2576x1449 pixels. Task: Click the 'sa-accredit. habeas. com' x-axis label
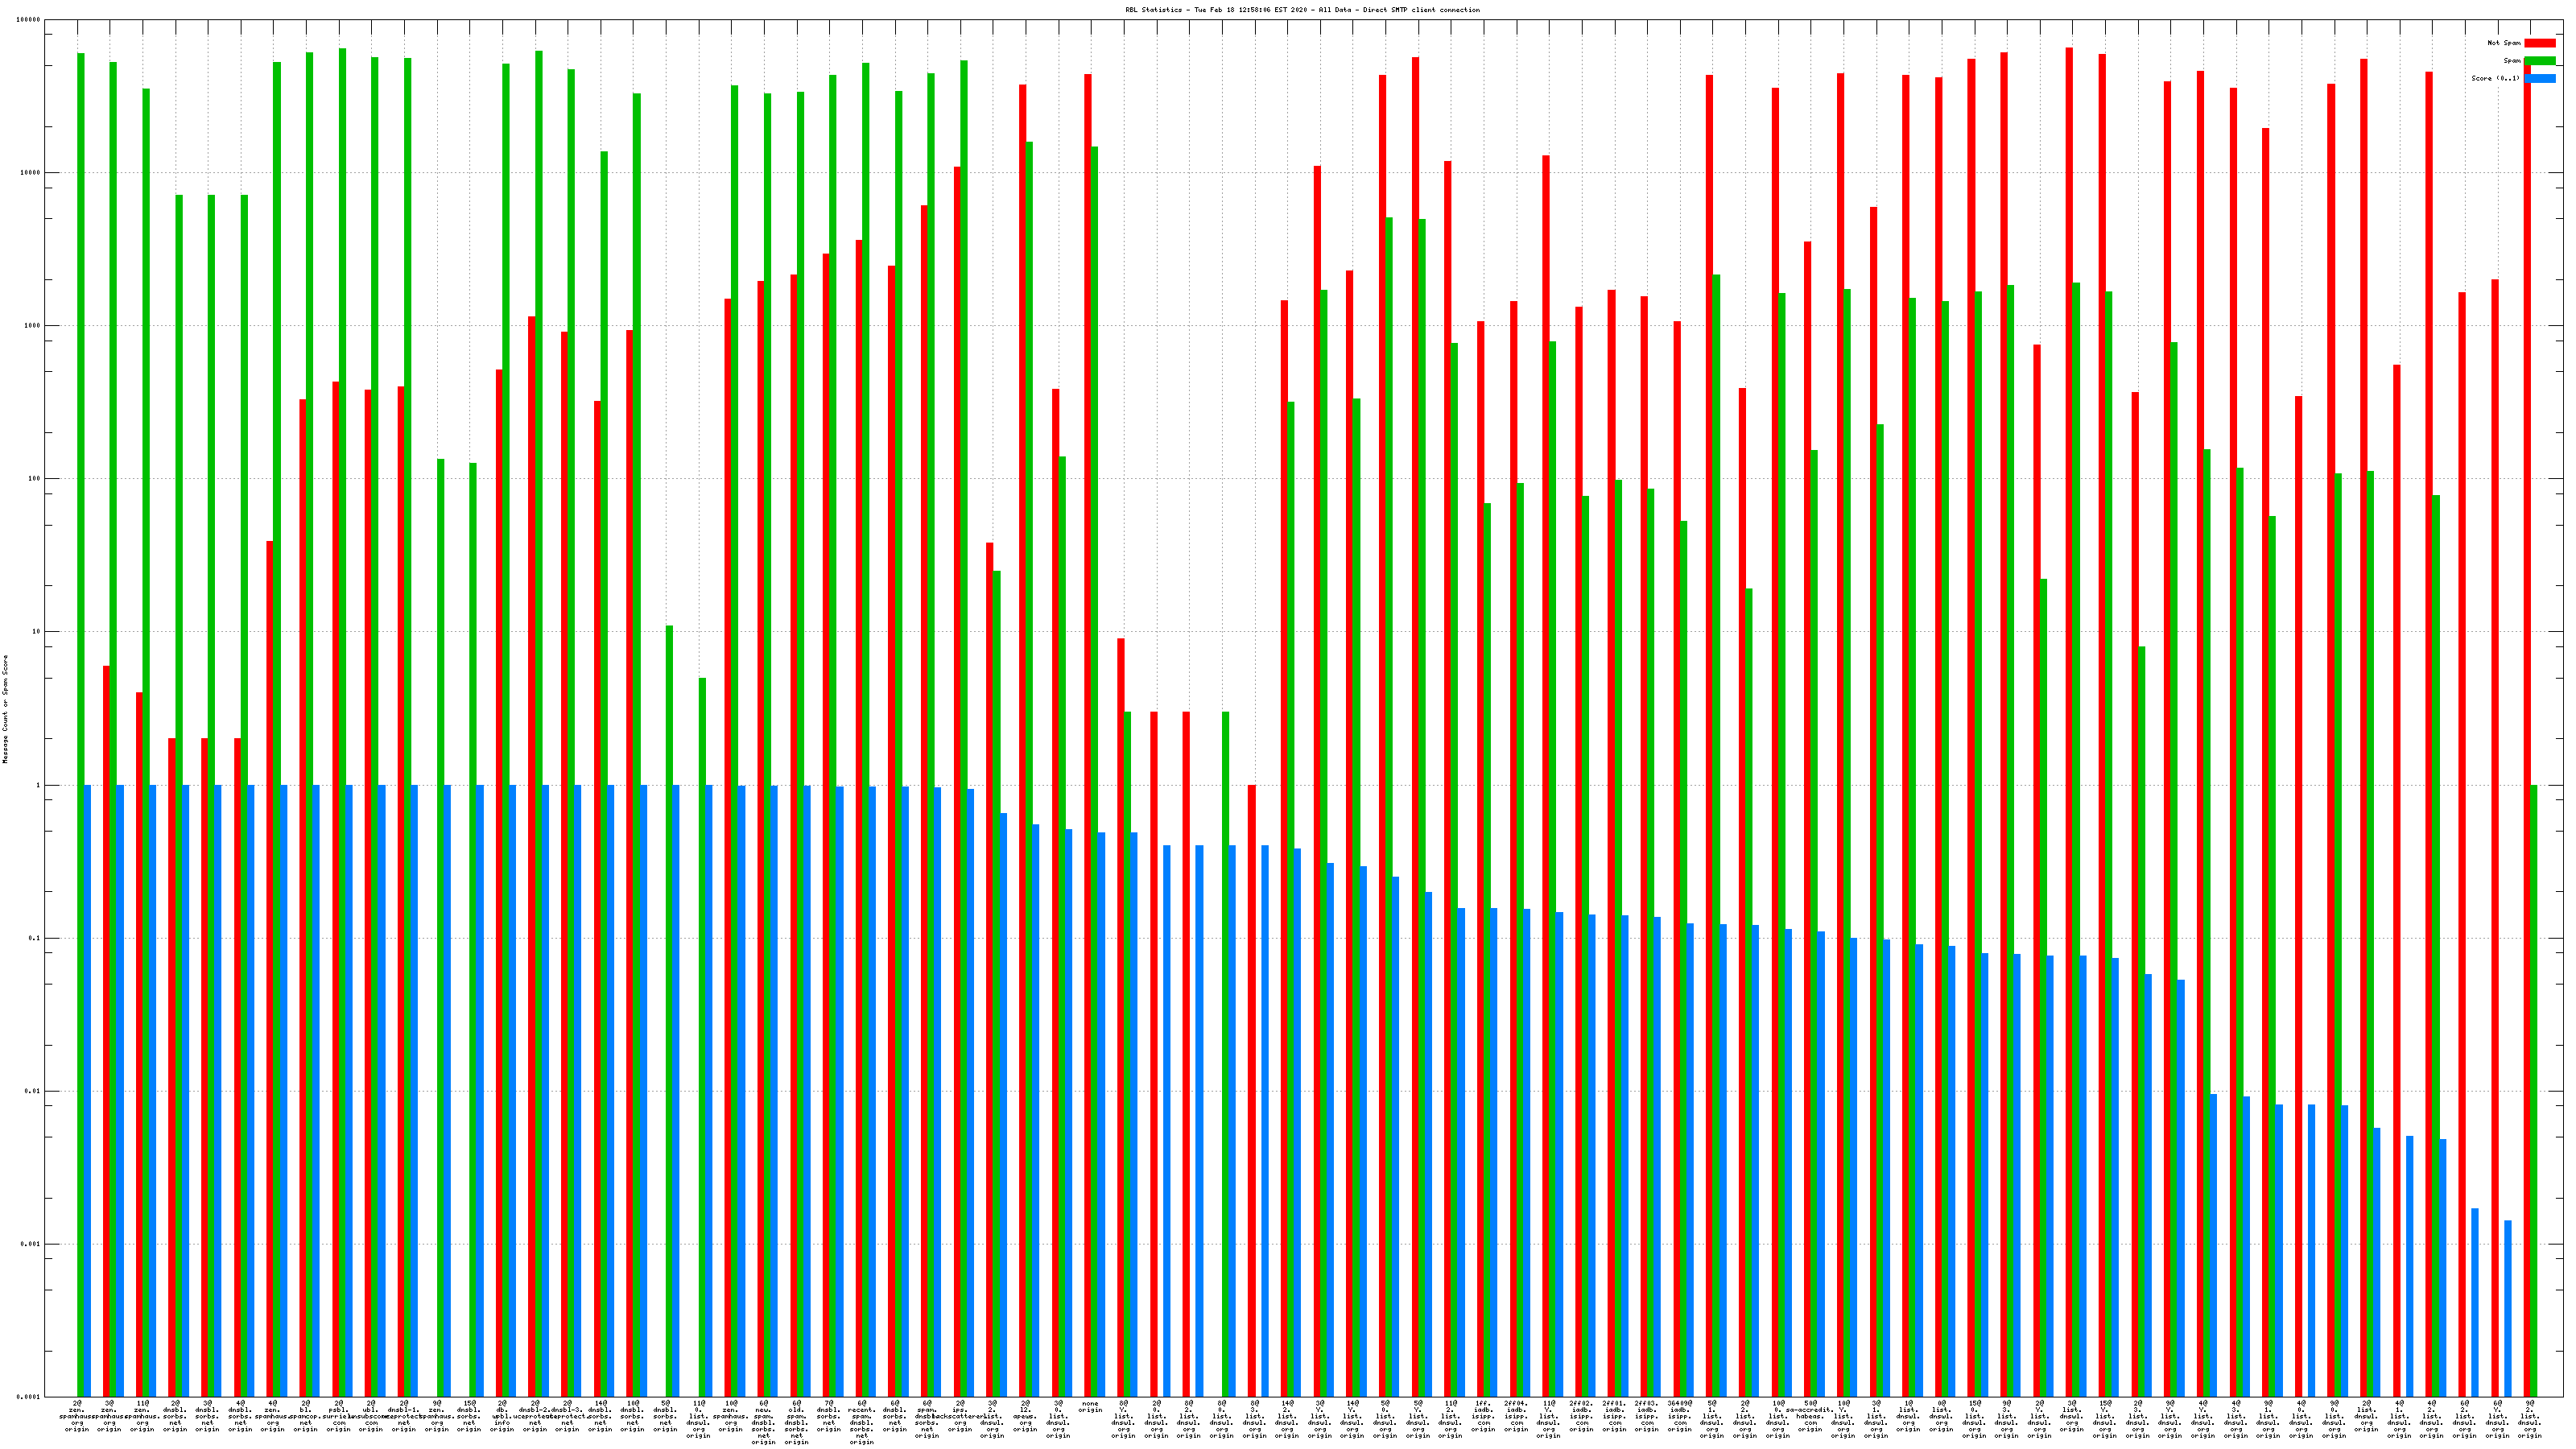tap(1810, 1415)
